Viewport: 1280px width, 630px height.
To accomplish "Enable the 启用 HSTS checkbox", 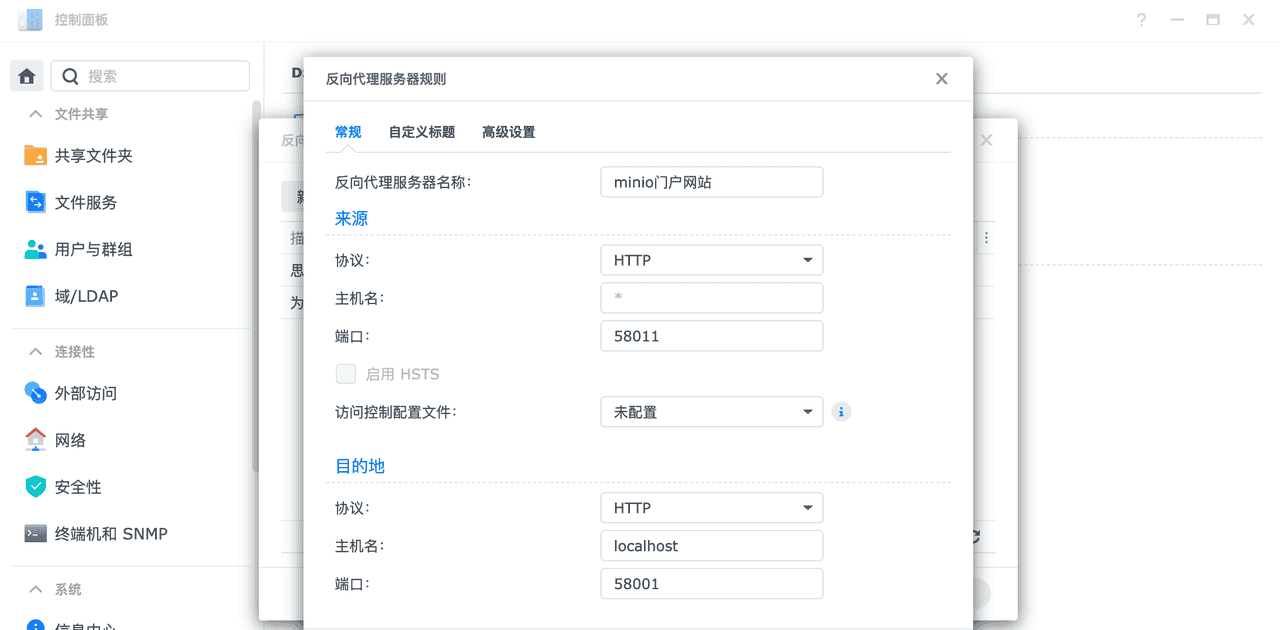I will point(345,373).
